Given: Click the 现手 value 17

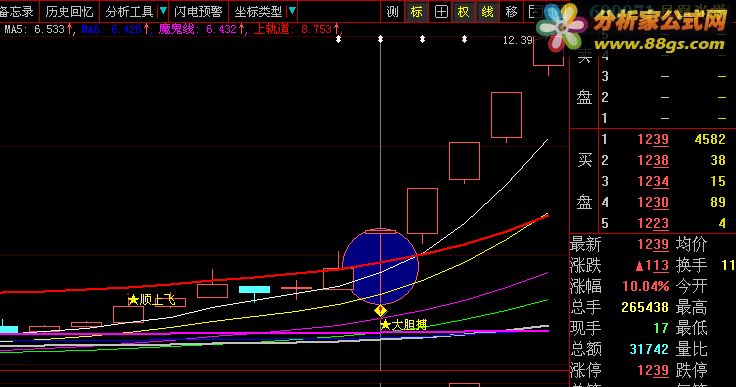Looking at the screenshot, I should [661, 328].
